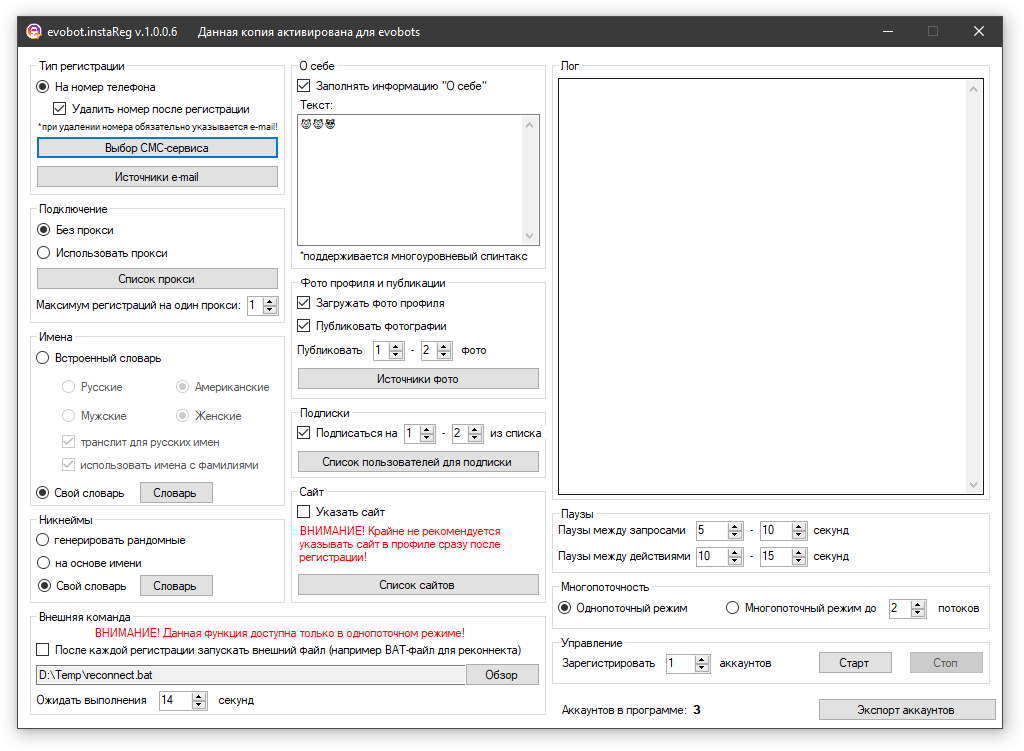Screen dimensions: 1024x751
Task: Open Выбор СМС-сервиса dialog
Action: click(157, 148)
